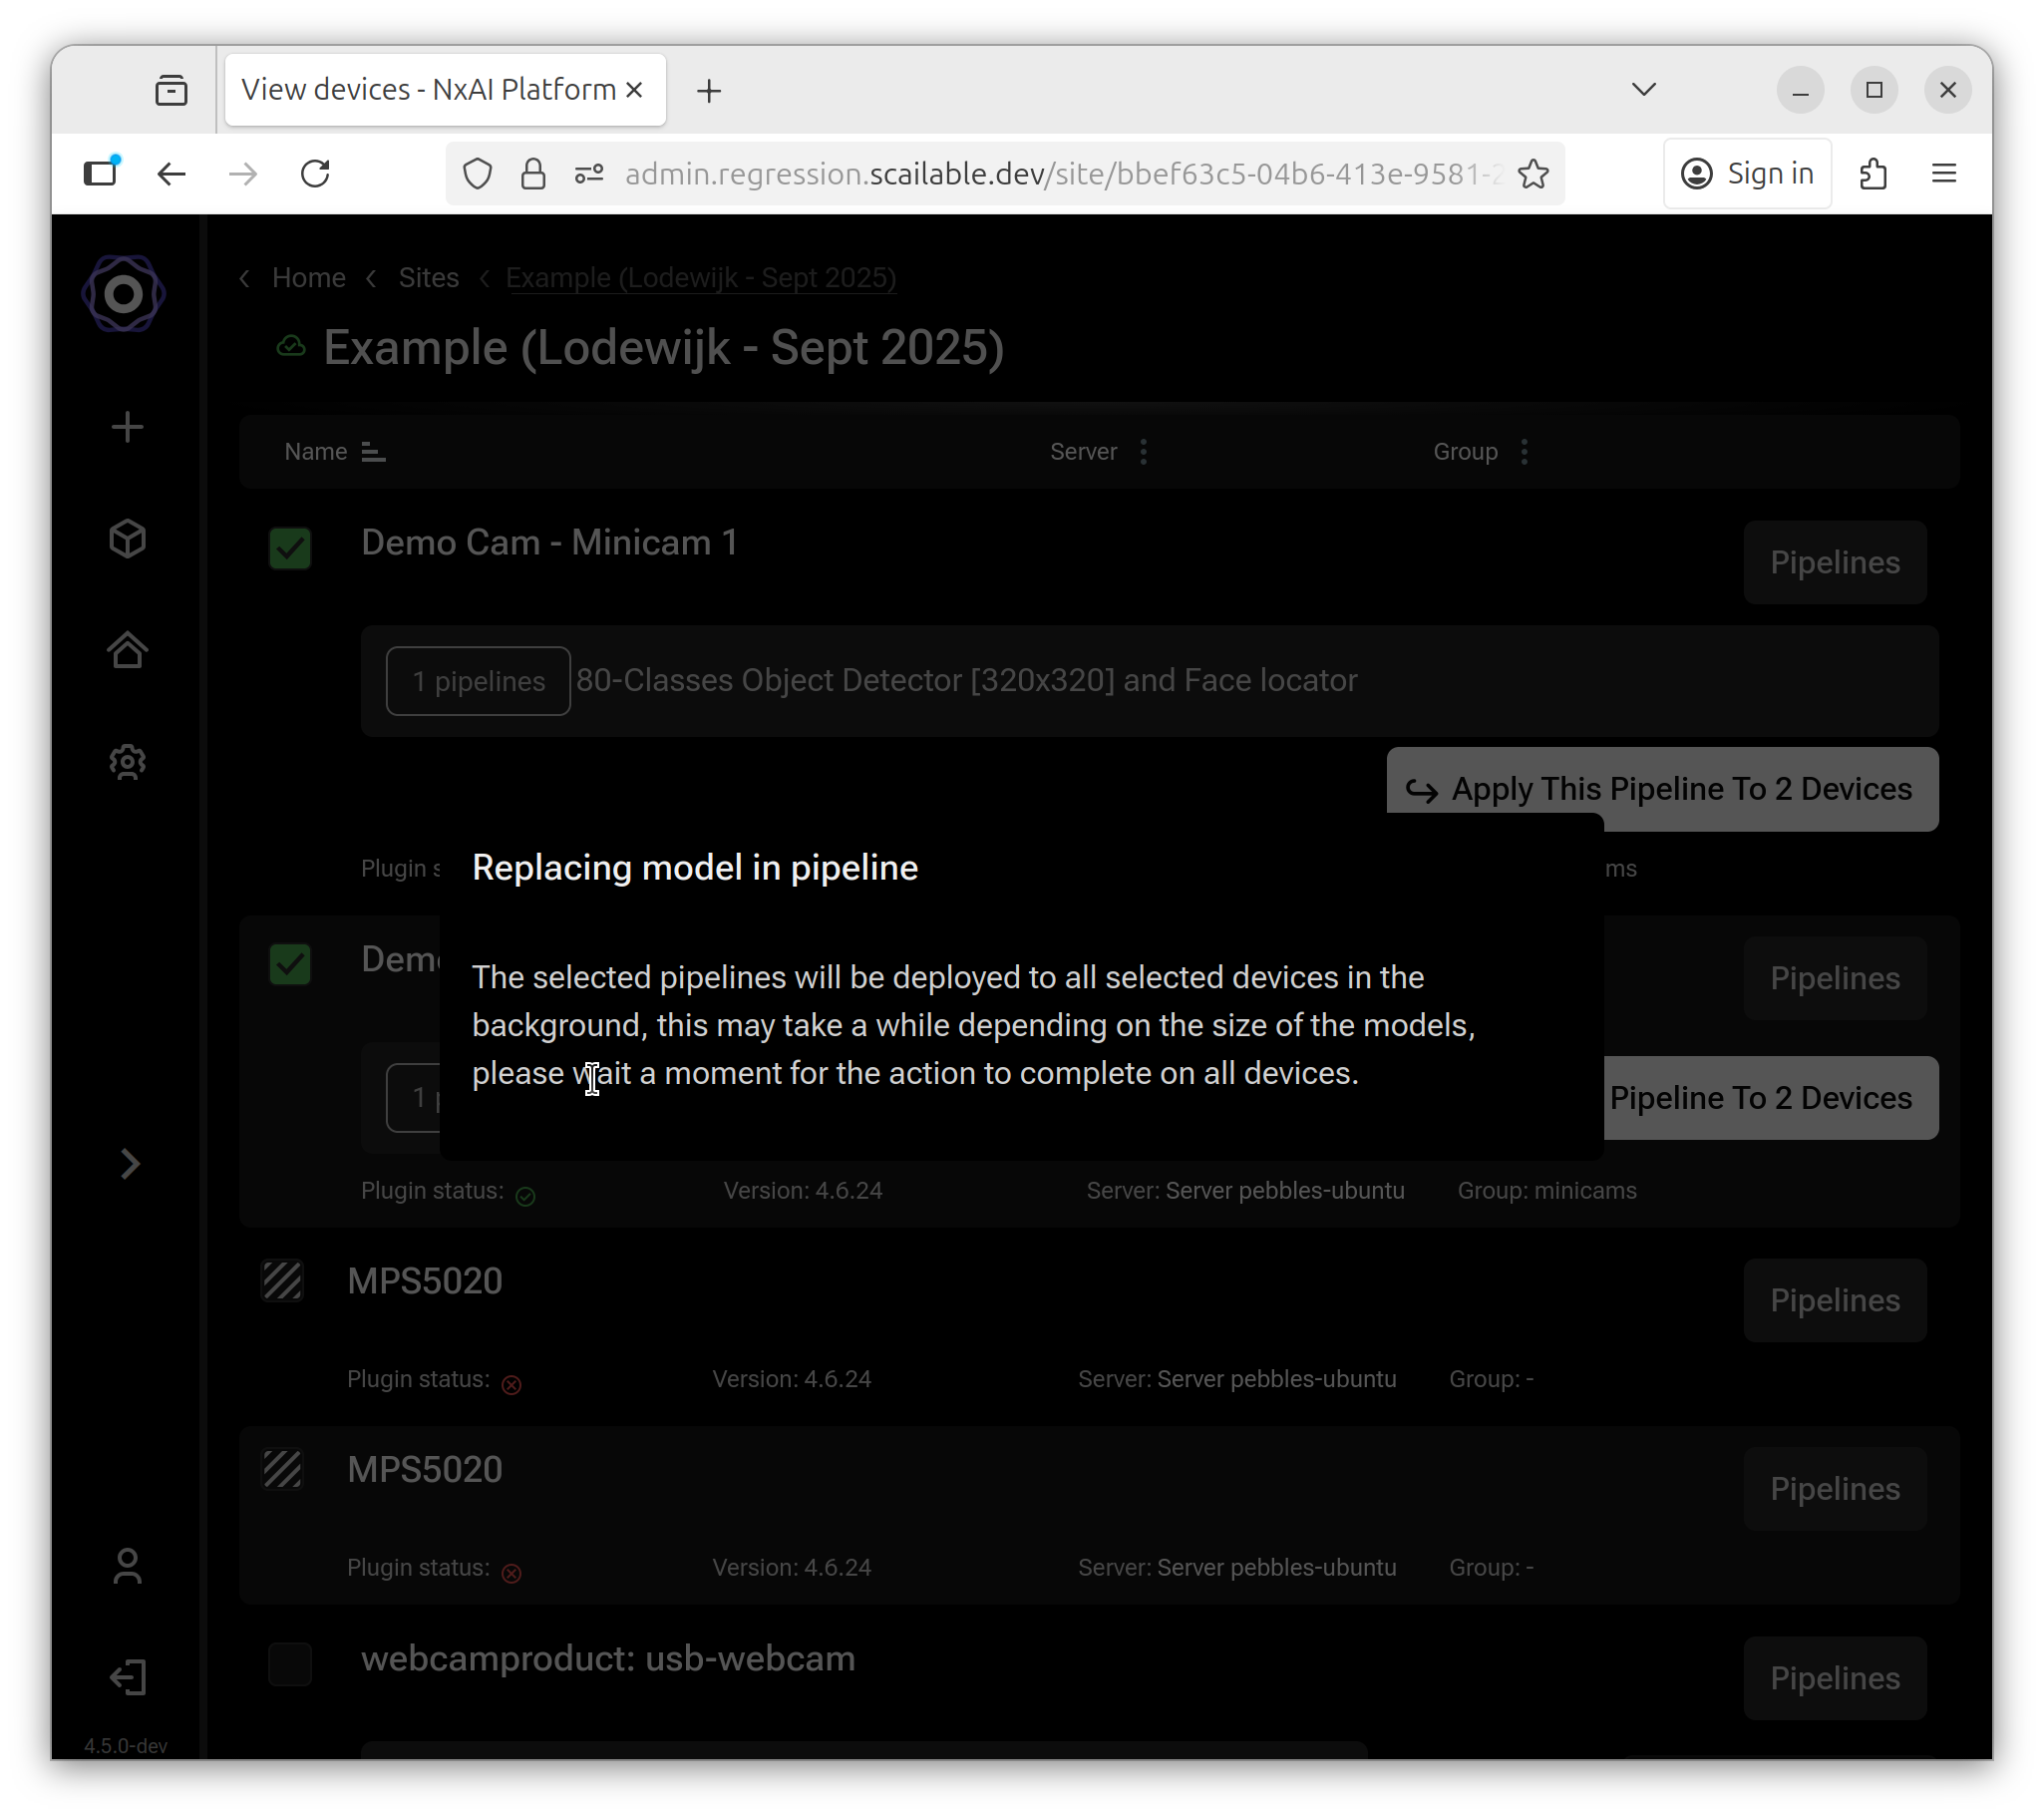Toggle the first MPS5020 device checkbox
Image resolution: width=2044 pixels, height=1817 pixels.
[282, 1281]
